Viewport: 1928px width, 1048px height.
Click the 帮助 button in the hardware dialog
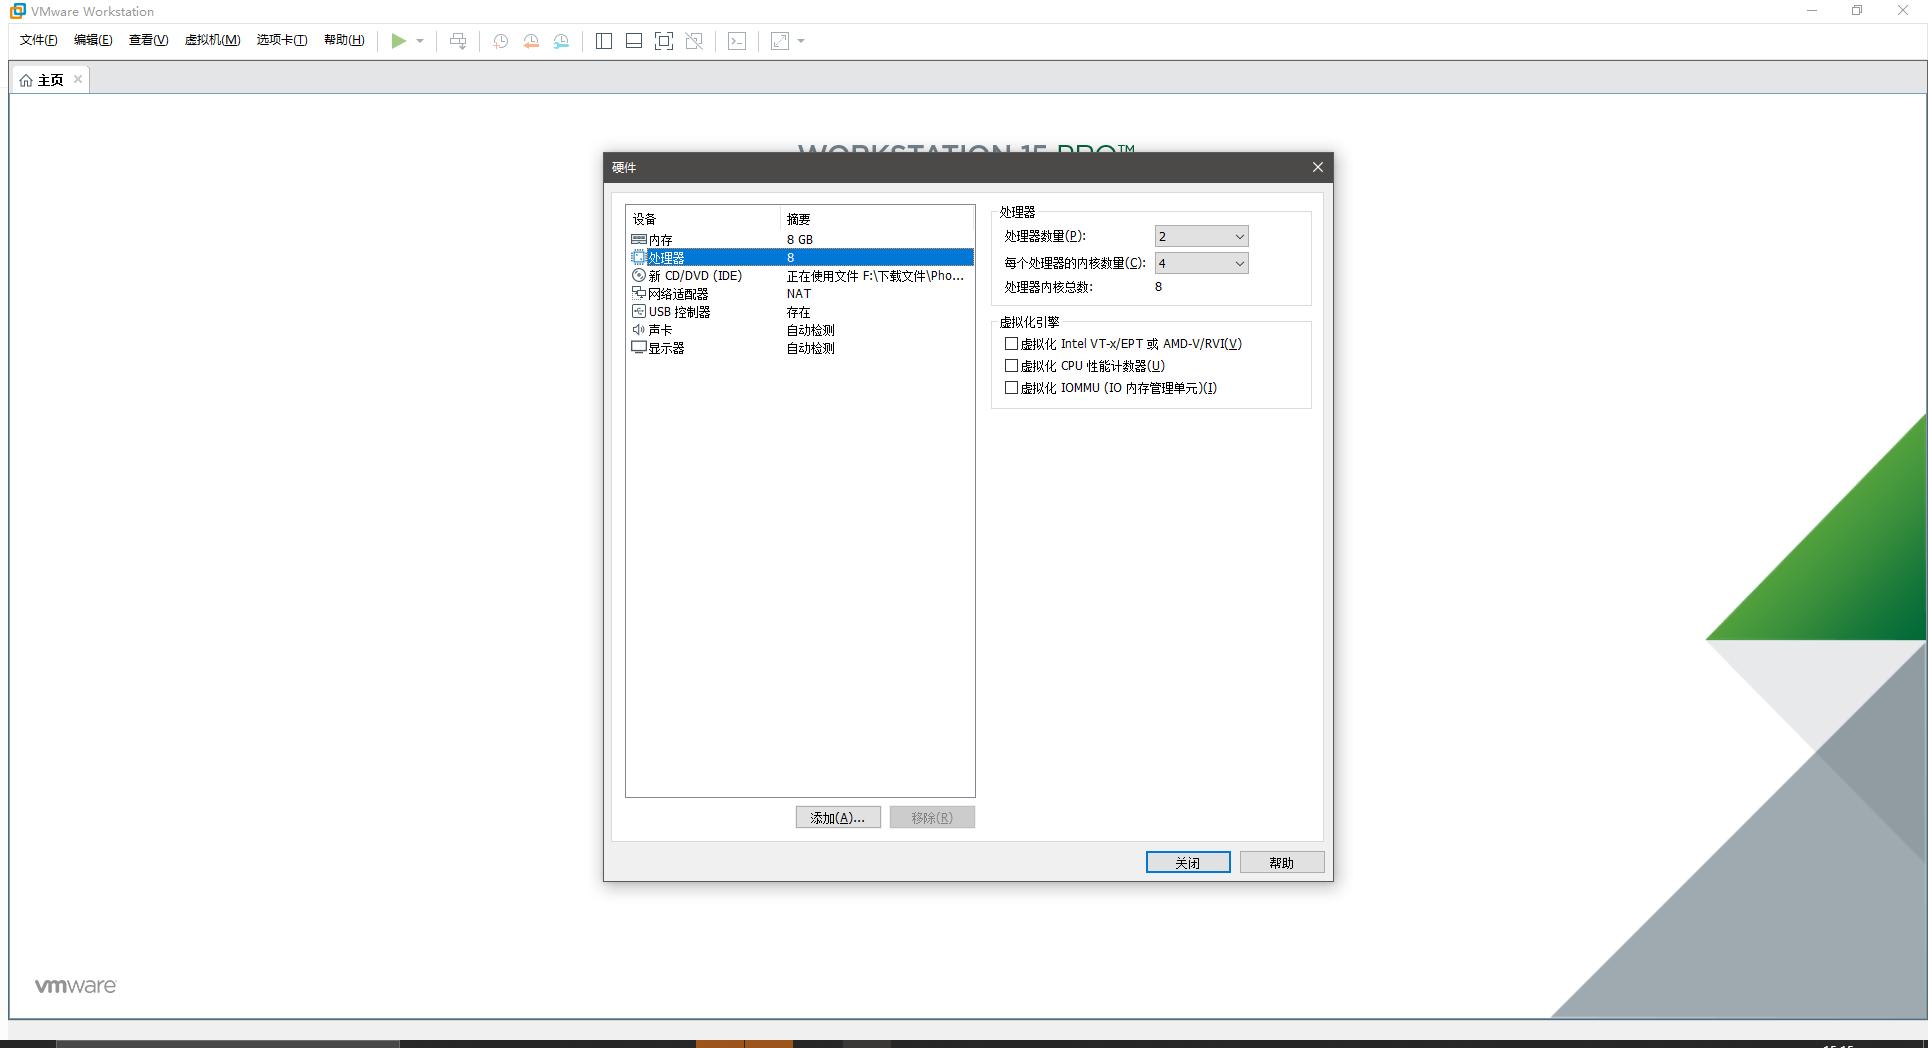tap(1281, 861)
